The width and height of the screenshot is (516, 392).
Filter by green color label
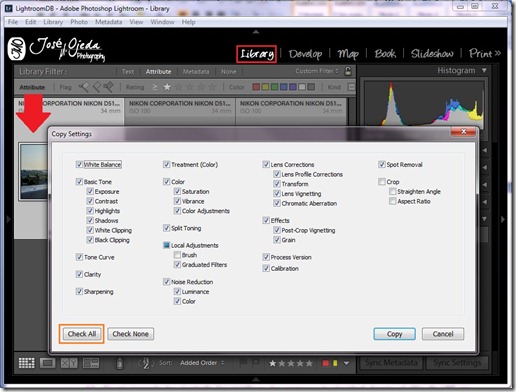pyautogui.click(x=274, y=87)
